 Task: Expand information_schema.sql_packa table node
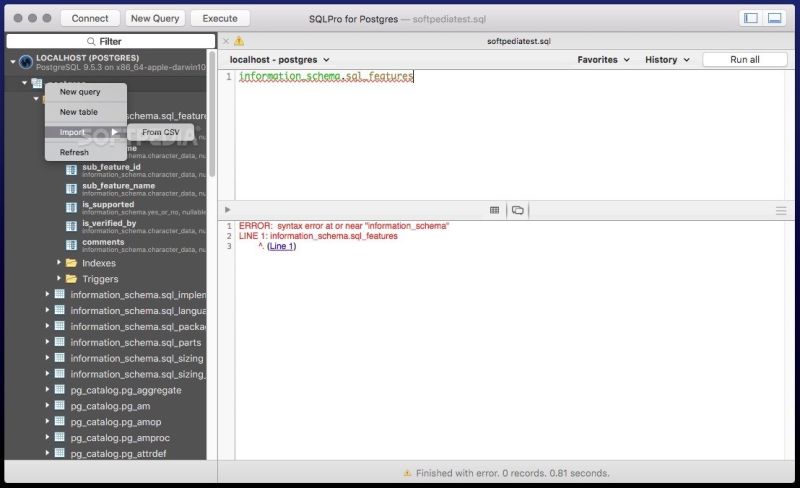47,326
